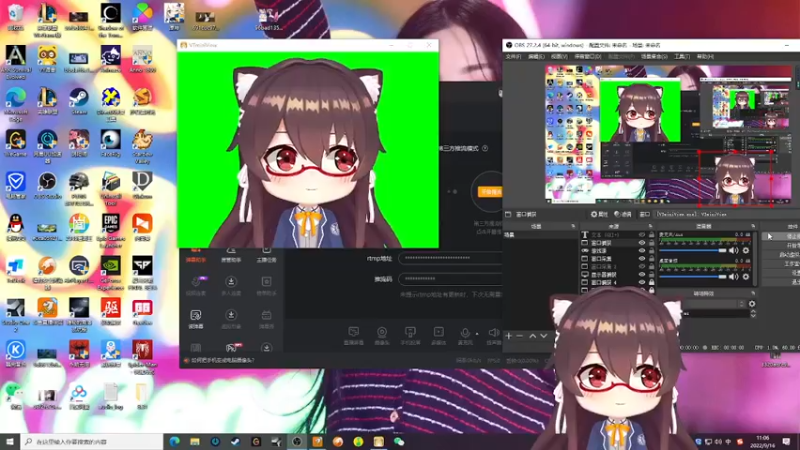Image resolution: width=800 pixels, height=450 pixels.
Task: Add a scene with the plus button
Action: (509, 336)
